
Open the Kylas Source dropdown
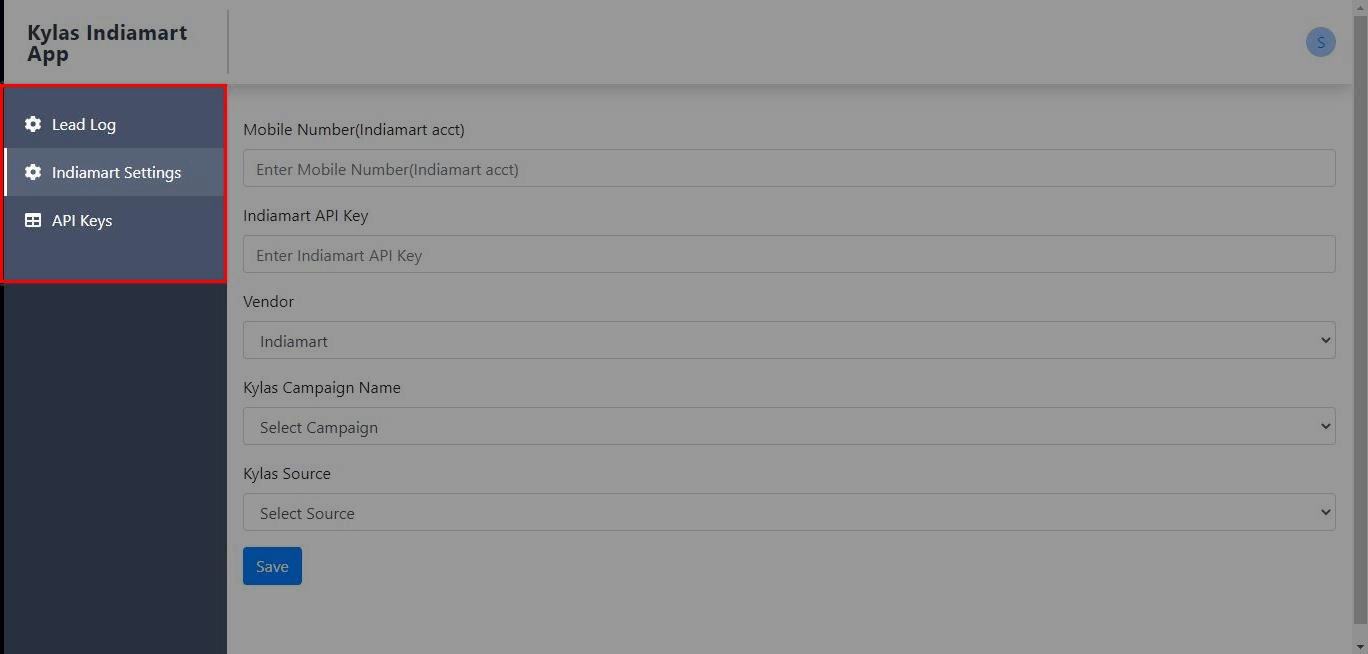(x=789, y=512)
